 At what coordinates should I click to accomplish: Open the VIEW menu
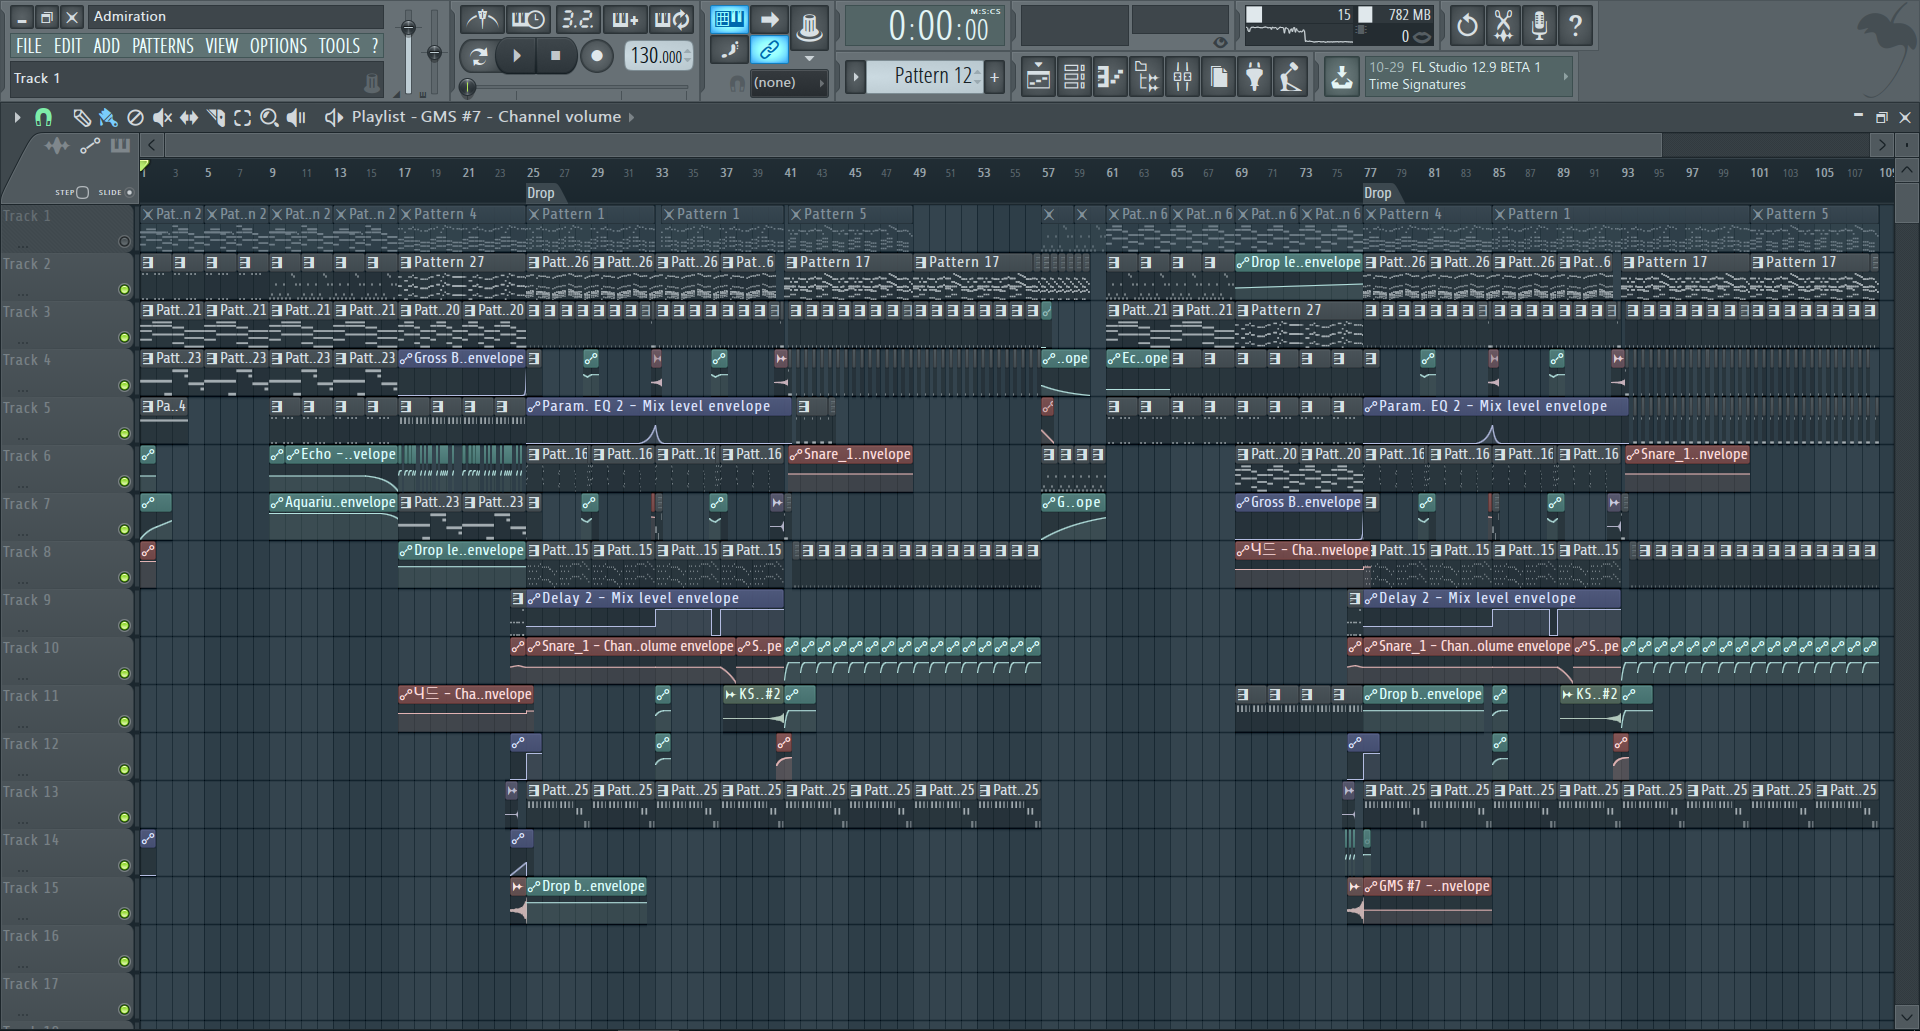pos(222,46)
